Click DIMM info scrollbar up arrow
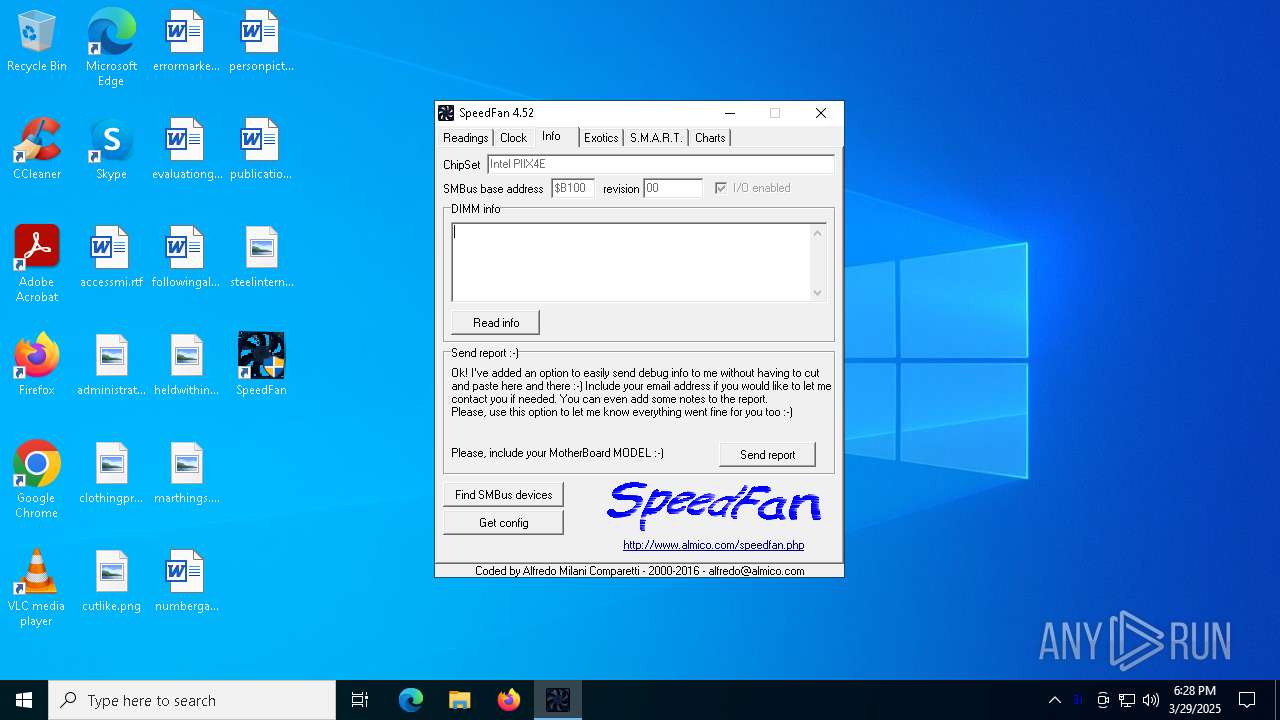 click(818, 233)
